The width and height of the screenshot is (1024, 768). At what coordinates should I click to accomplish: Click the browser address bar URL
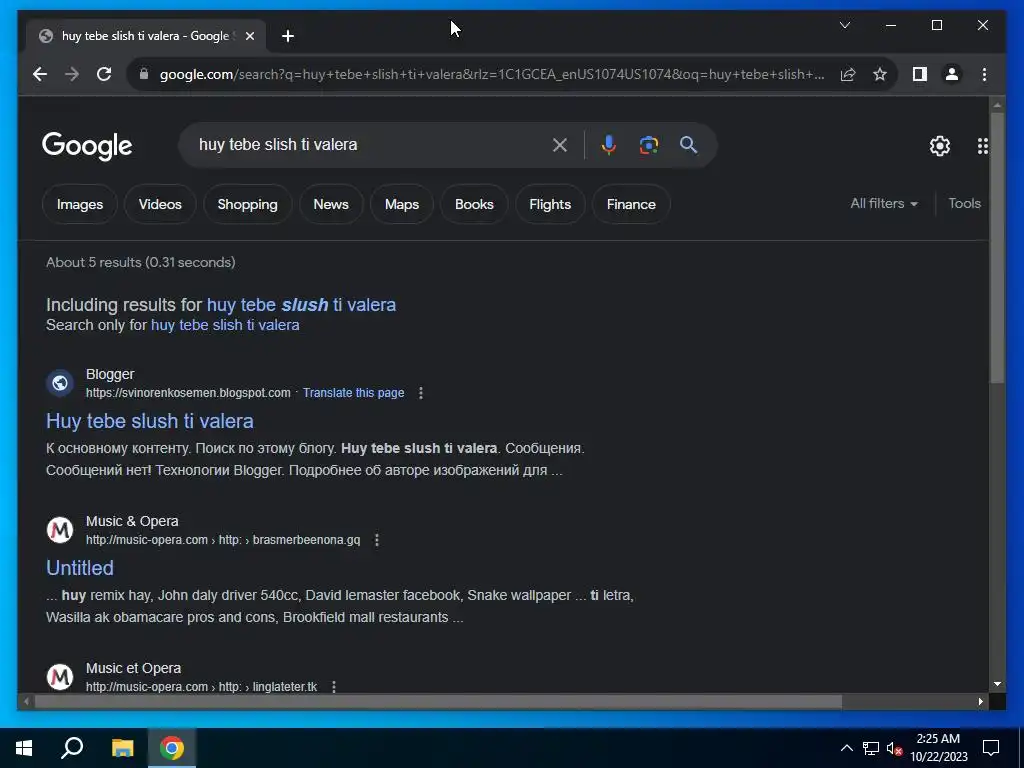click(x=492, y=74)
